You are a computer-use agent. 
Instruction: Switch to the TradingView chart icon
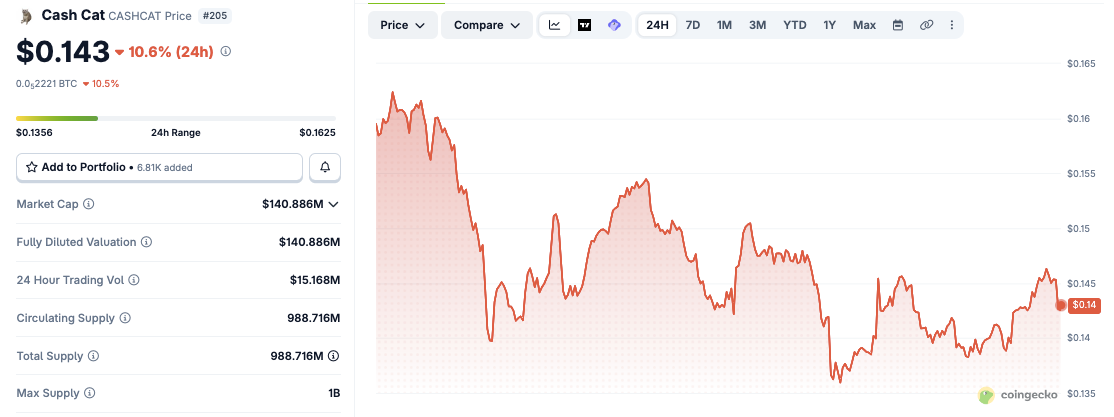click(x=585, y=25)
